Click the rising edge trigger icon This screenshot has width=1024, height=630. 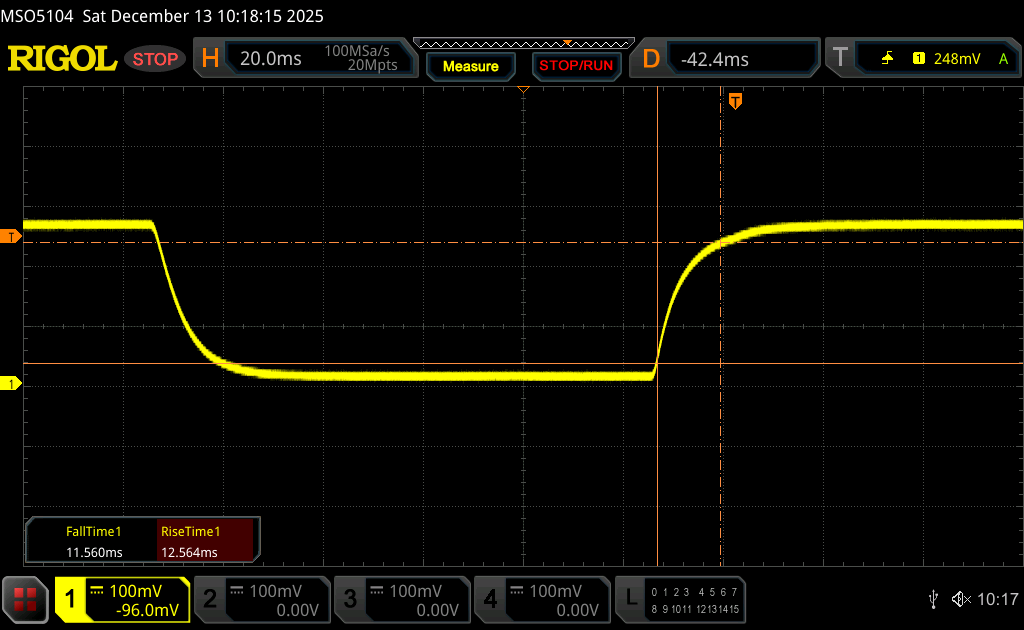(887, 59)
